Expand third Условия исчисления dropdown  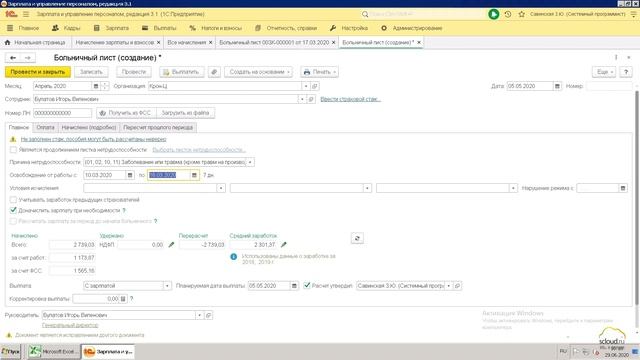[513, 188]
